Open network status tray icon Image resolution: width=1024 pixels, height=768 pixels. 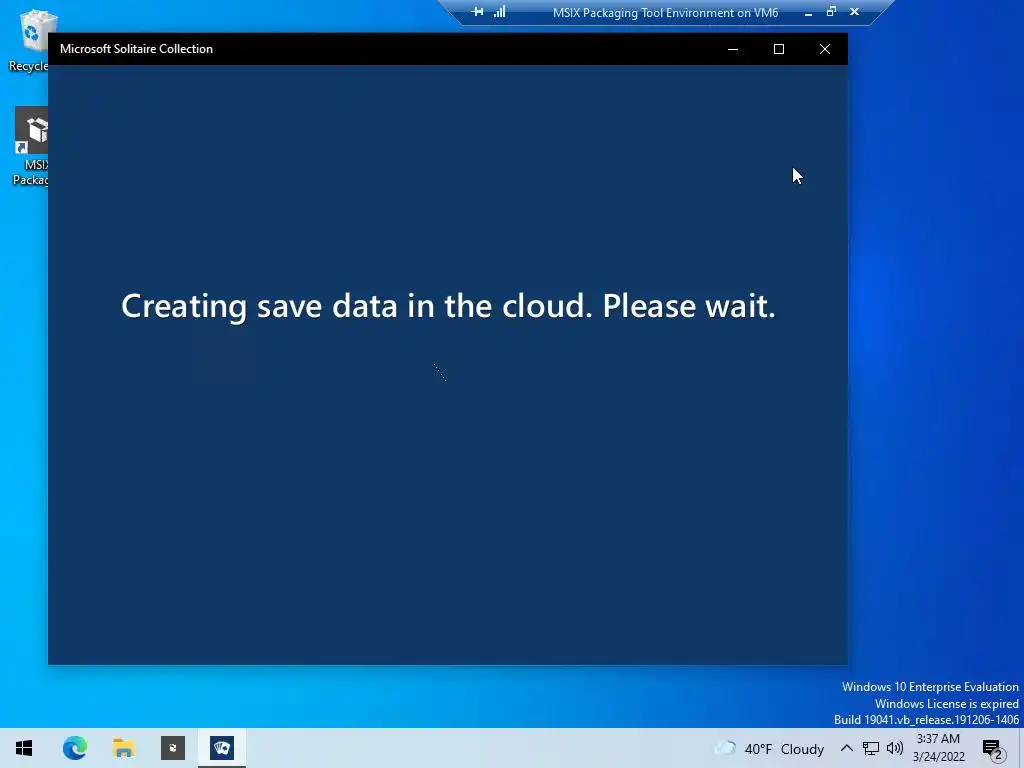click(871, 748)
